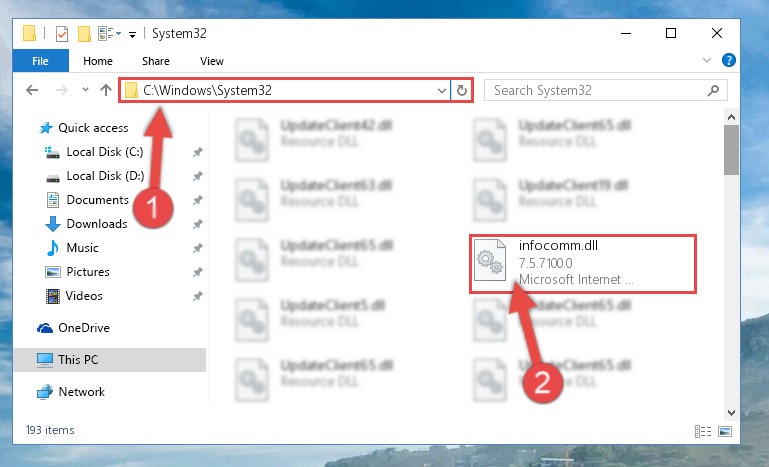Open recent locations dropdown arrow
The height and width of the screenshot is (467, 769).
pyautogui.click(x=85, y=90)
